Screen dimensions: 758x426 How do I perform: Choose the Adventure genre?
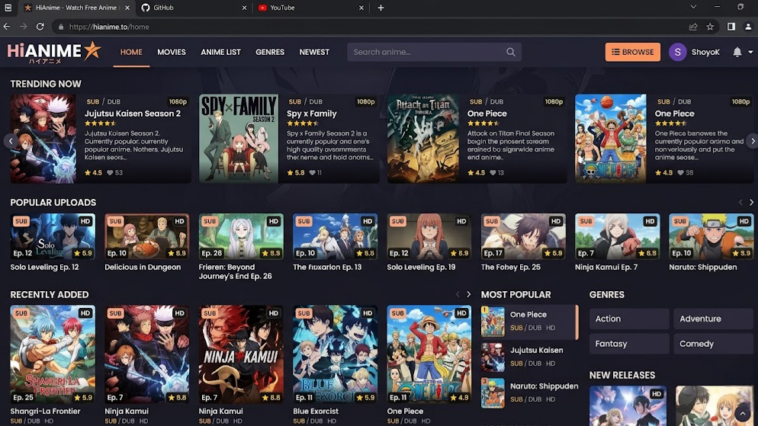coord(713,319)
